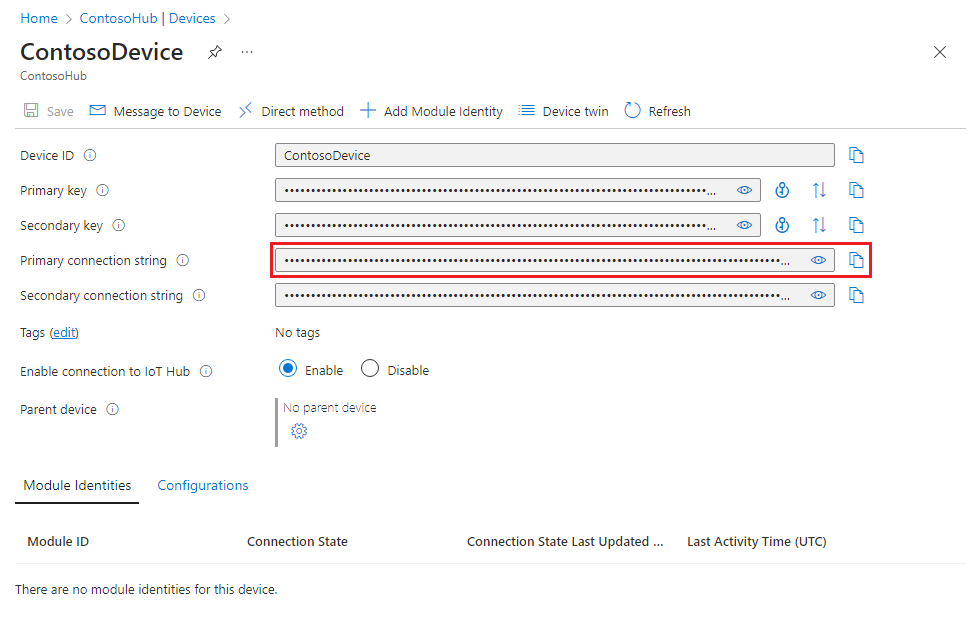
Task: Invoke a Direct method
Action: tap(290, 111)
